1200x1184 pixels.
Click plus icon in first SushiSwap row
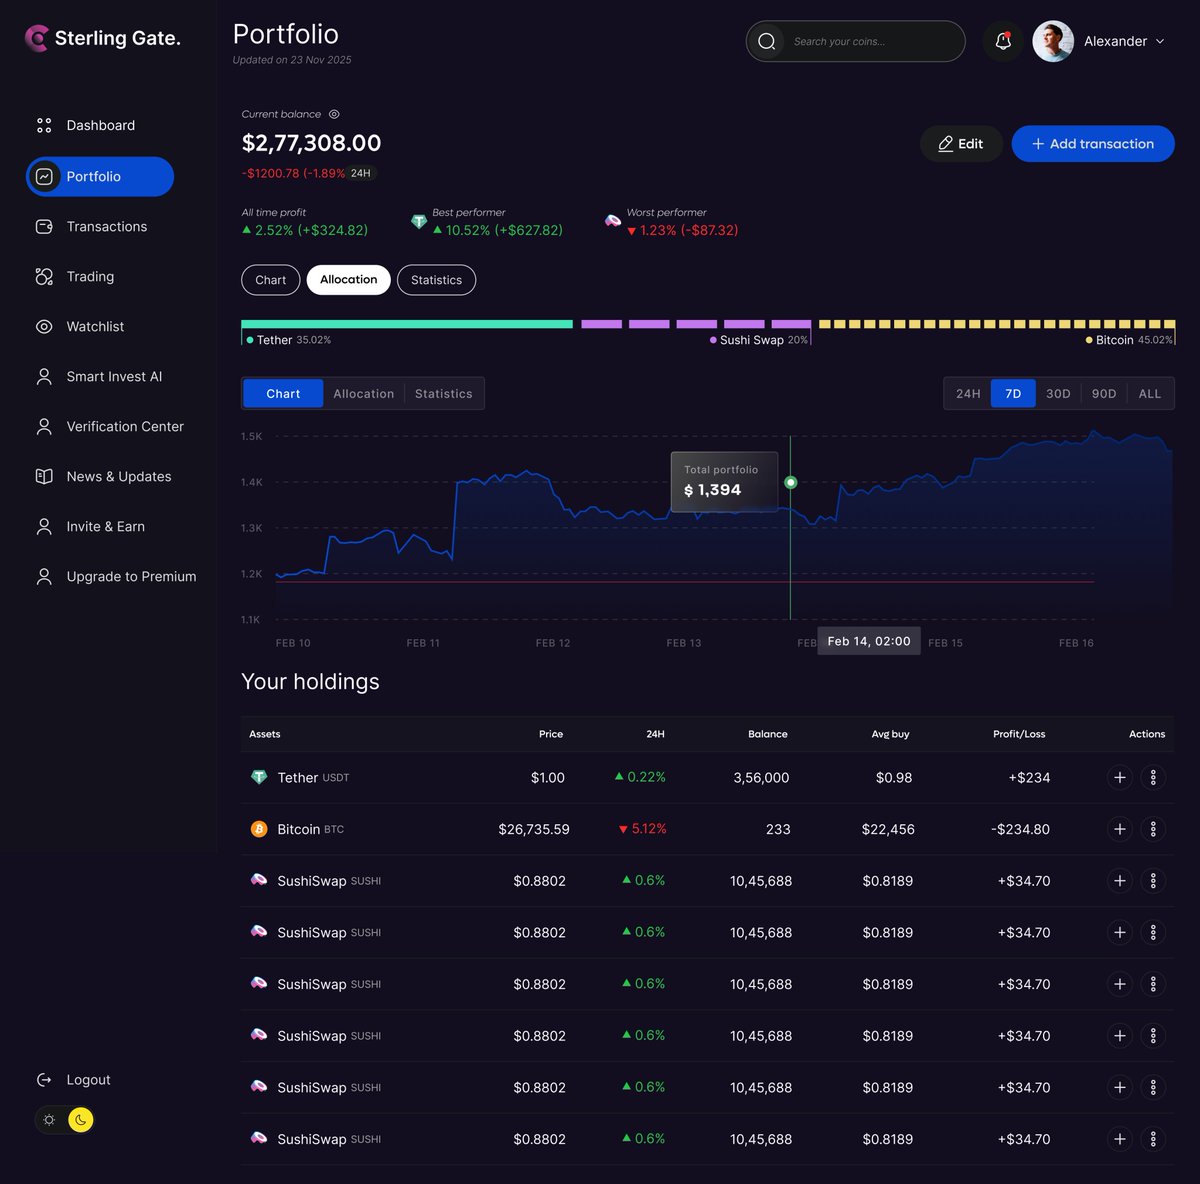click(1120, 881)
